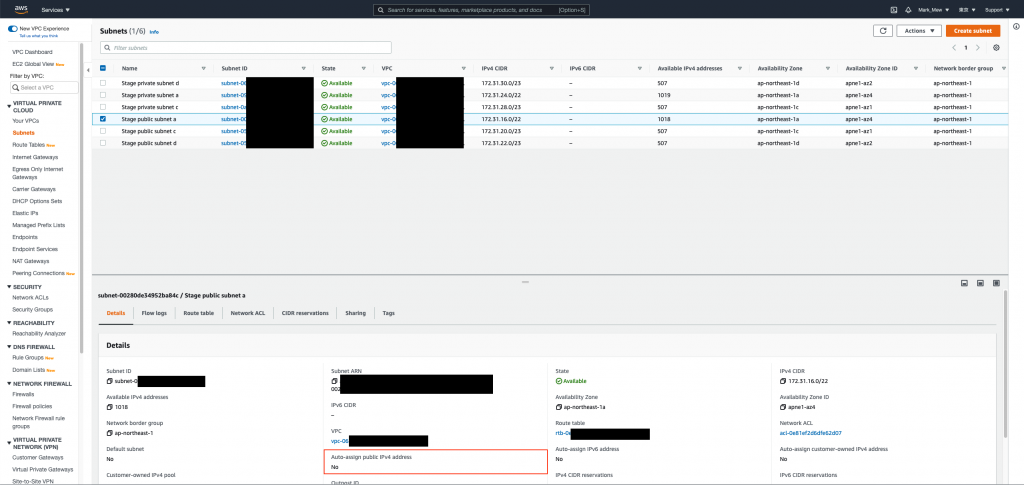Open Security Groups in sidebar
Viewport: 1024px width, 485px height.
33,309
